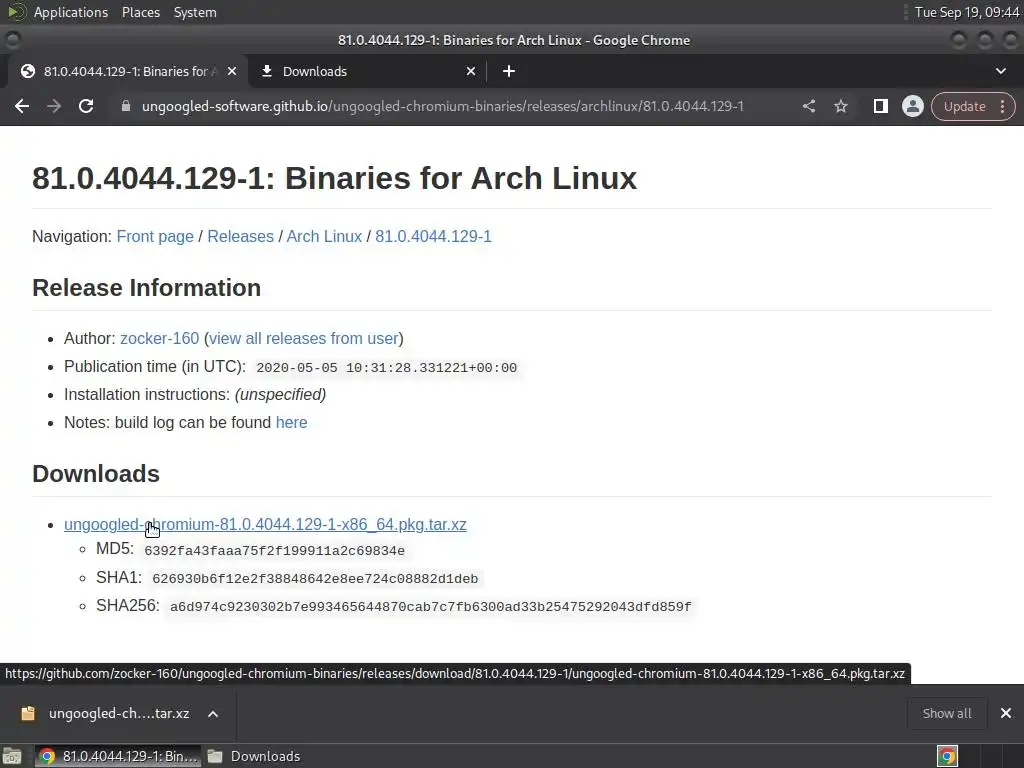Open the tab search dropdown arrow

1000,71
